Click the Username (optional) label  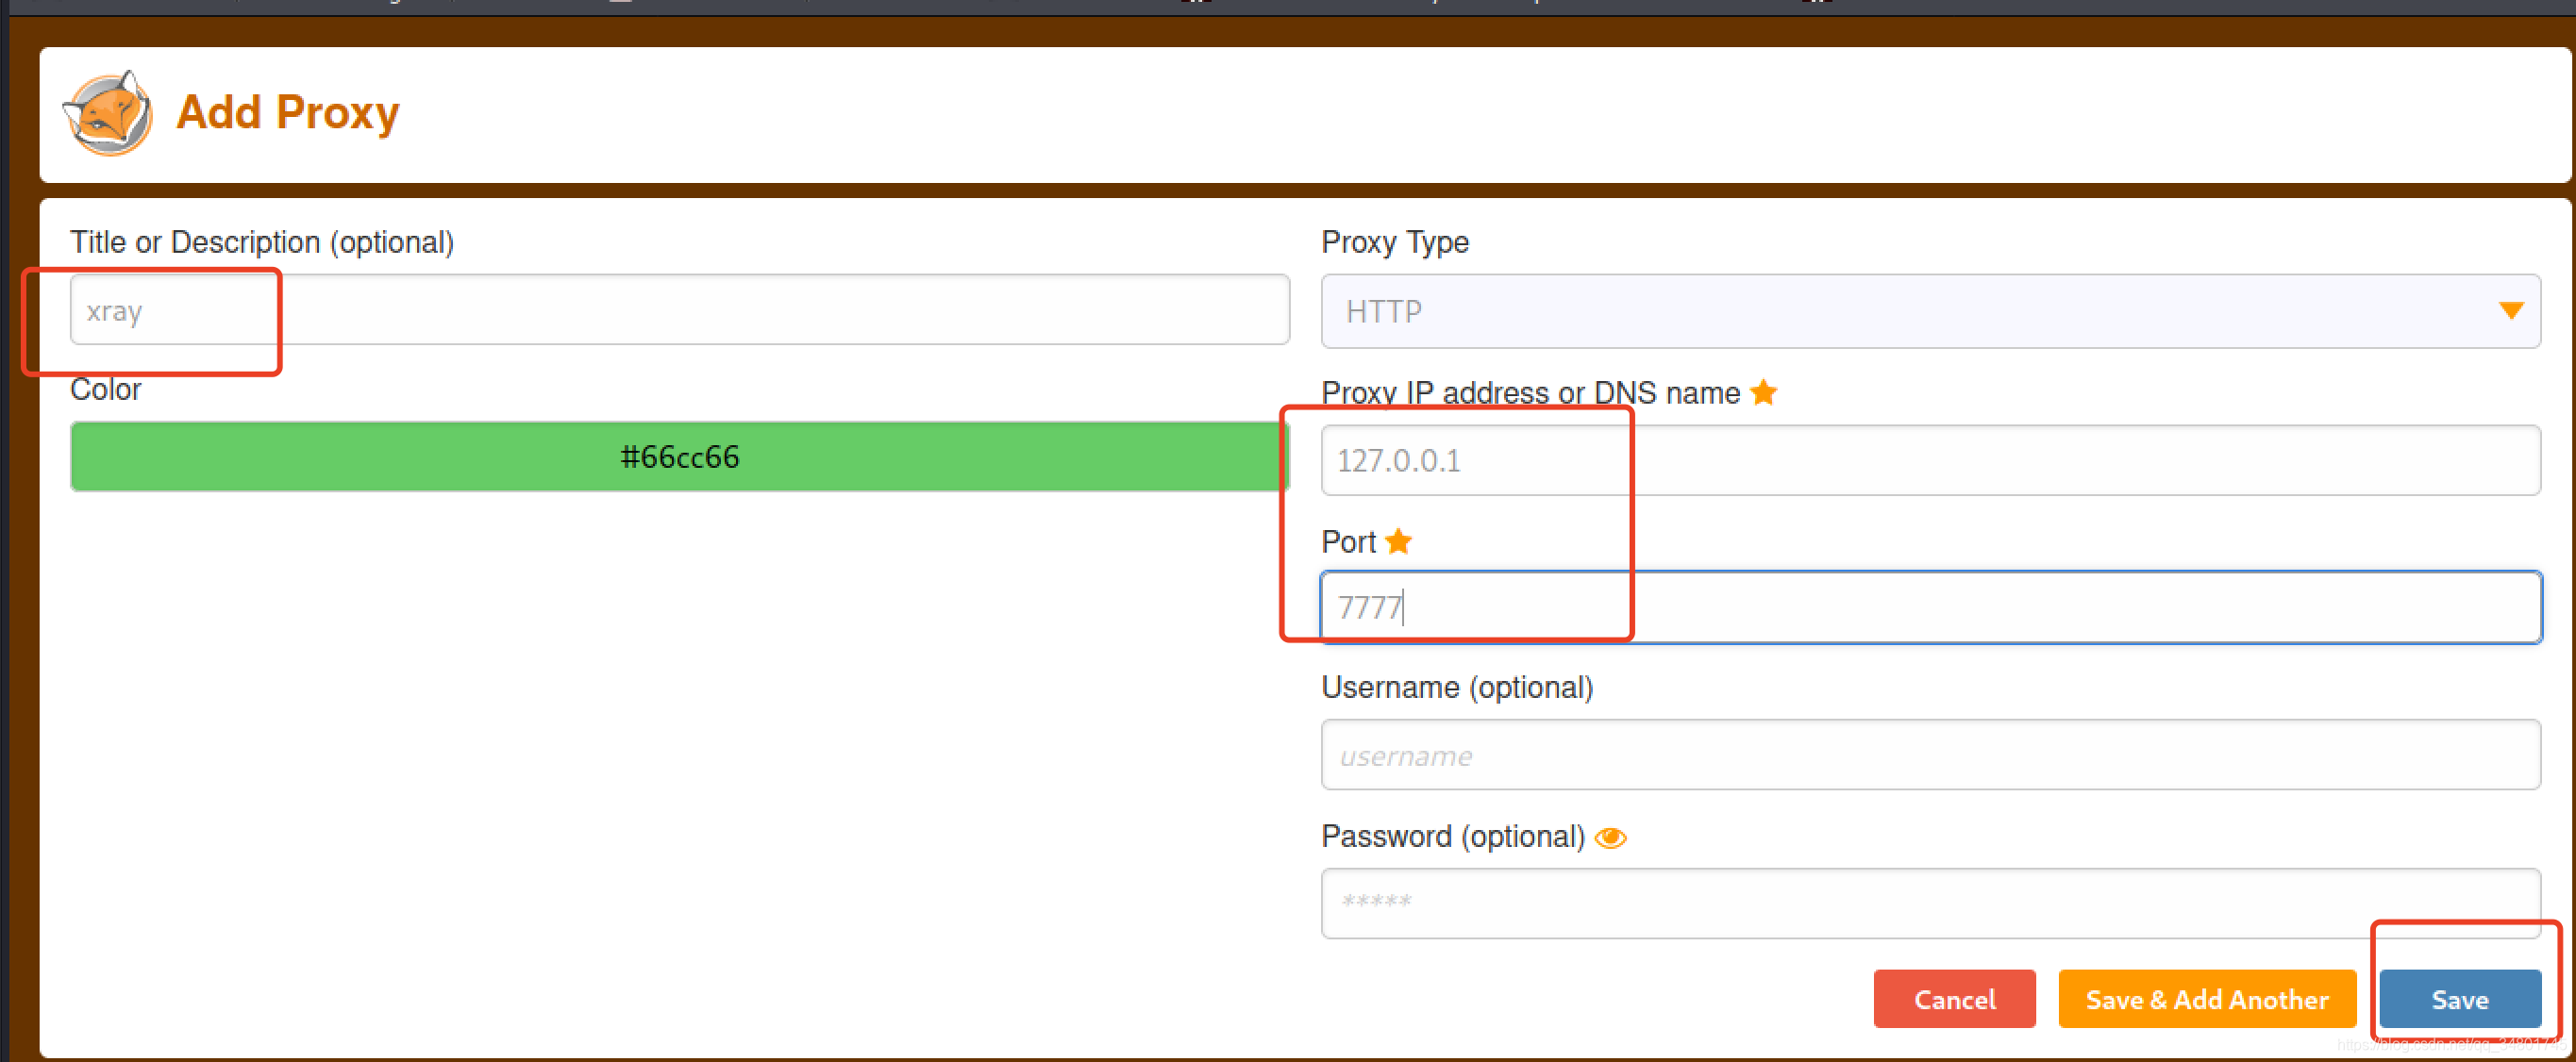pos(1456,687)
